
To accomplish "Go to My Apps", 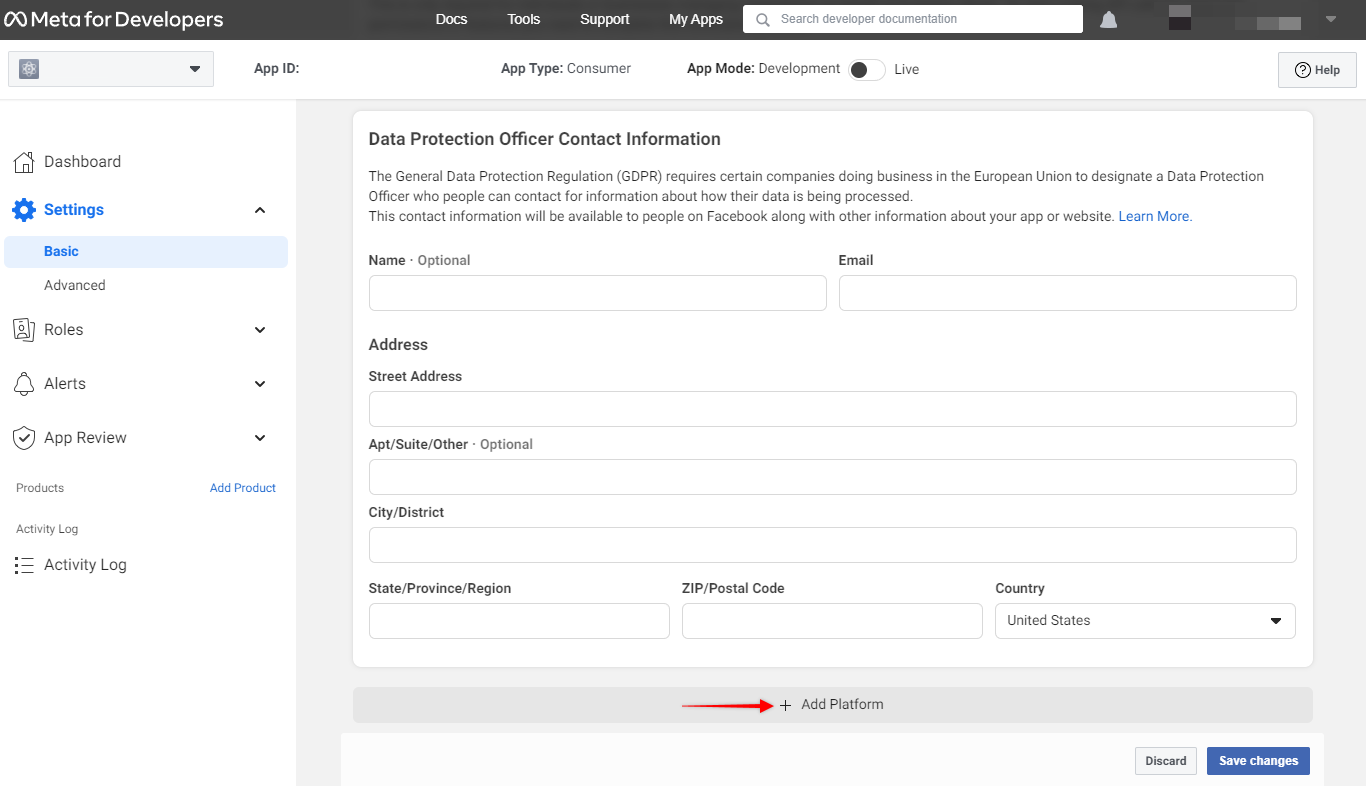I will coord(696,19).
